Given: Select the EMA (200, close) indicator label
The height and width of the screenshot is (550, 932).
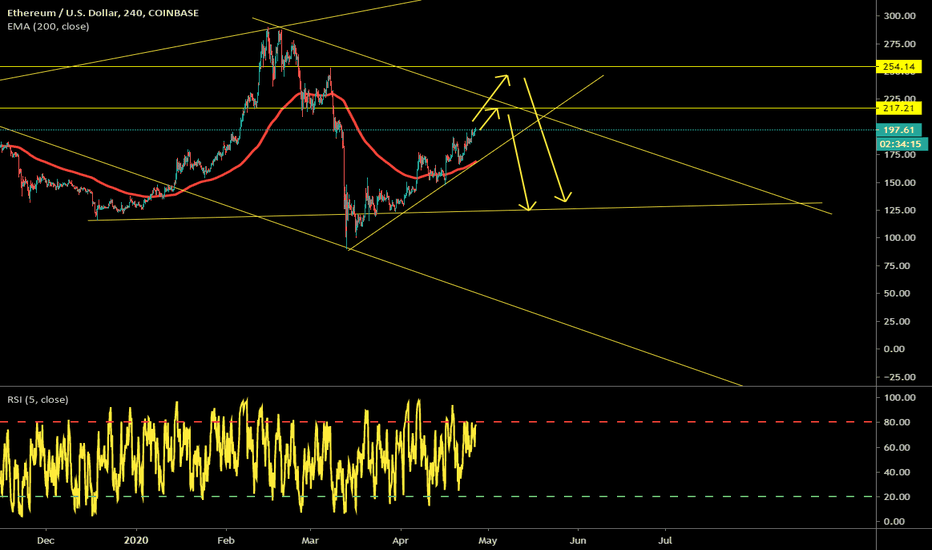Looking at the screenshot, I should pyautogui.click(x=48, y=26).
